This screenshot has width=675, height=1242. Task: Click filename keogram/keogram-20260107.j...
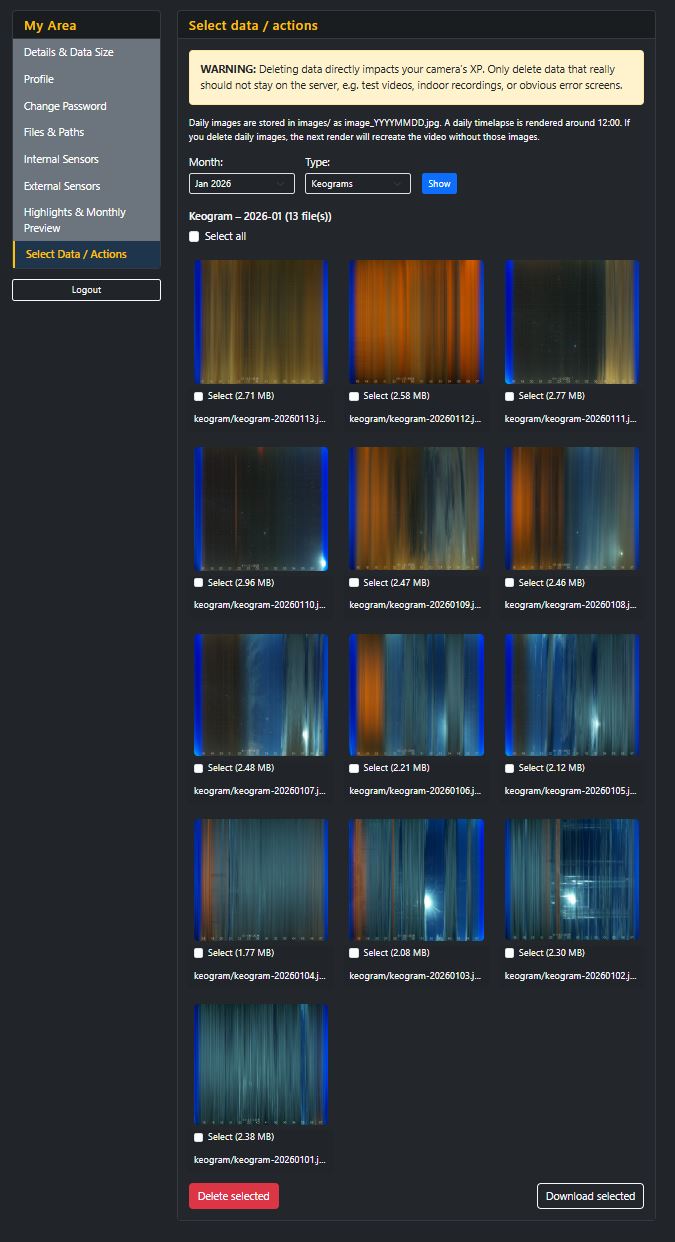coord(260,791)
